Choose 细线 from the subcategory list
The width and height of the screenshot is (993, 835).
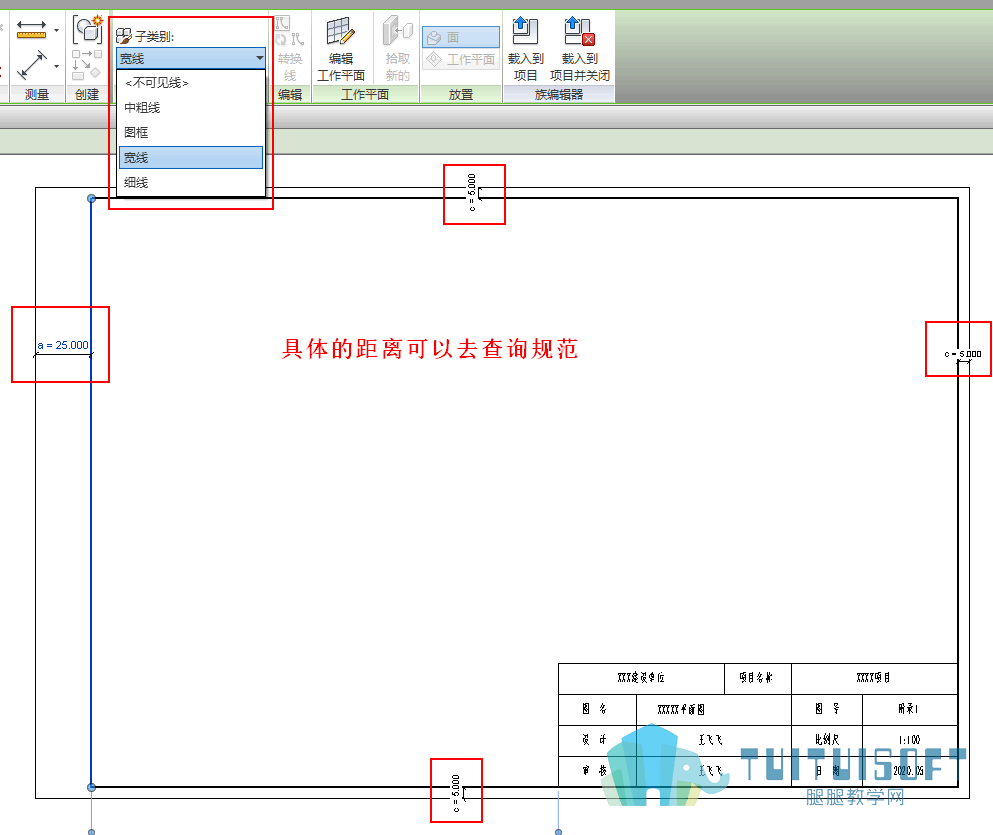(x=191, y=182)
